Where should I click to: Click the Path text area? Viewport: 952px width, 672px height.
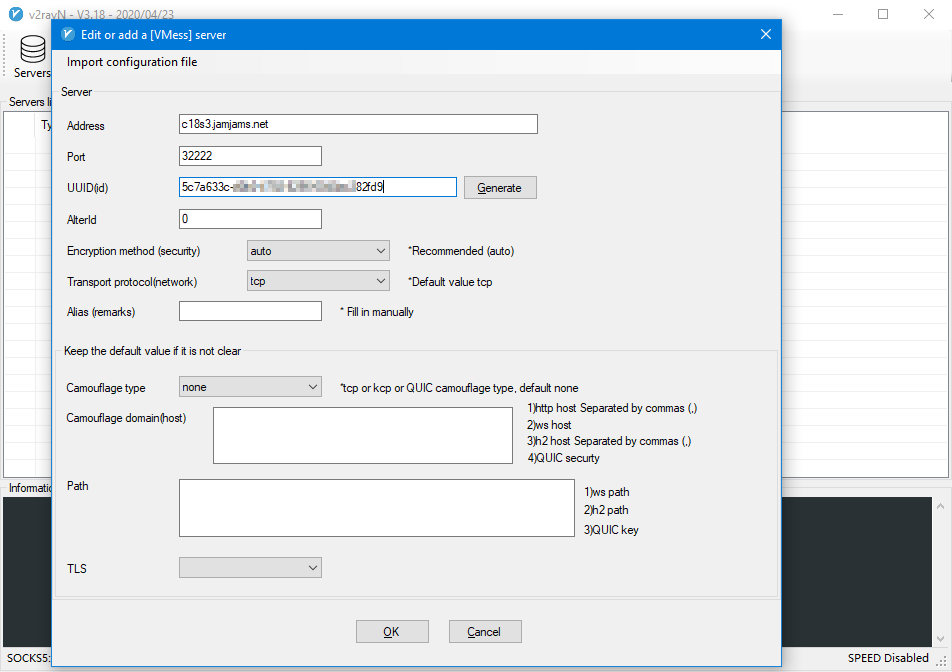click(376, 508)
